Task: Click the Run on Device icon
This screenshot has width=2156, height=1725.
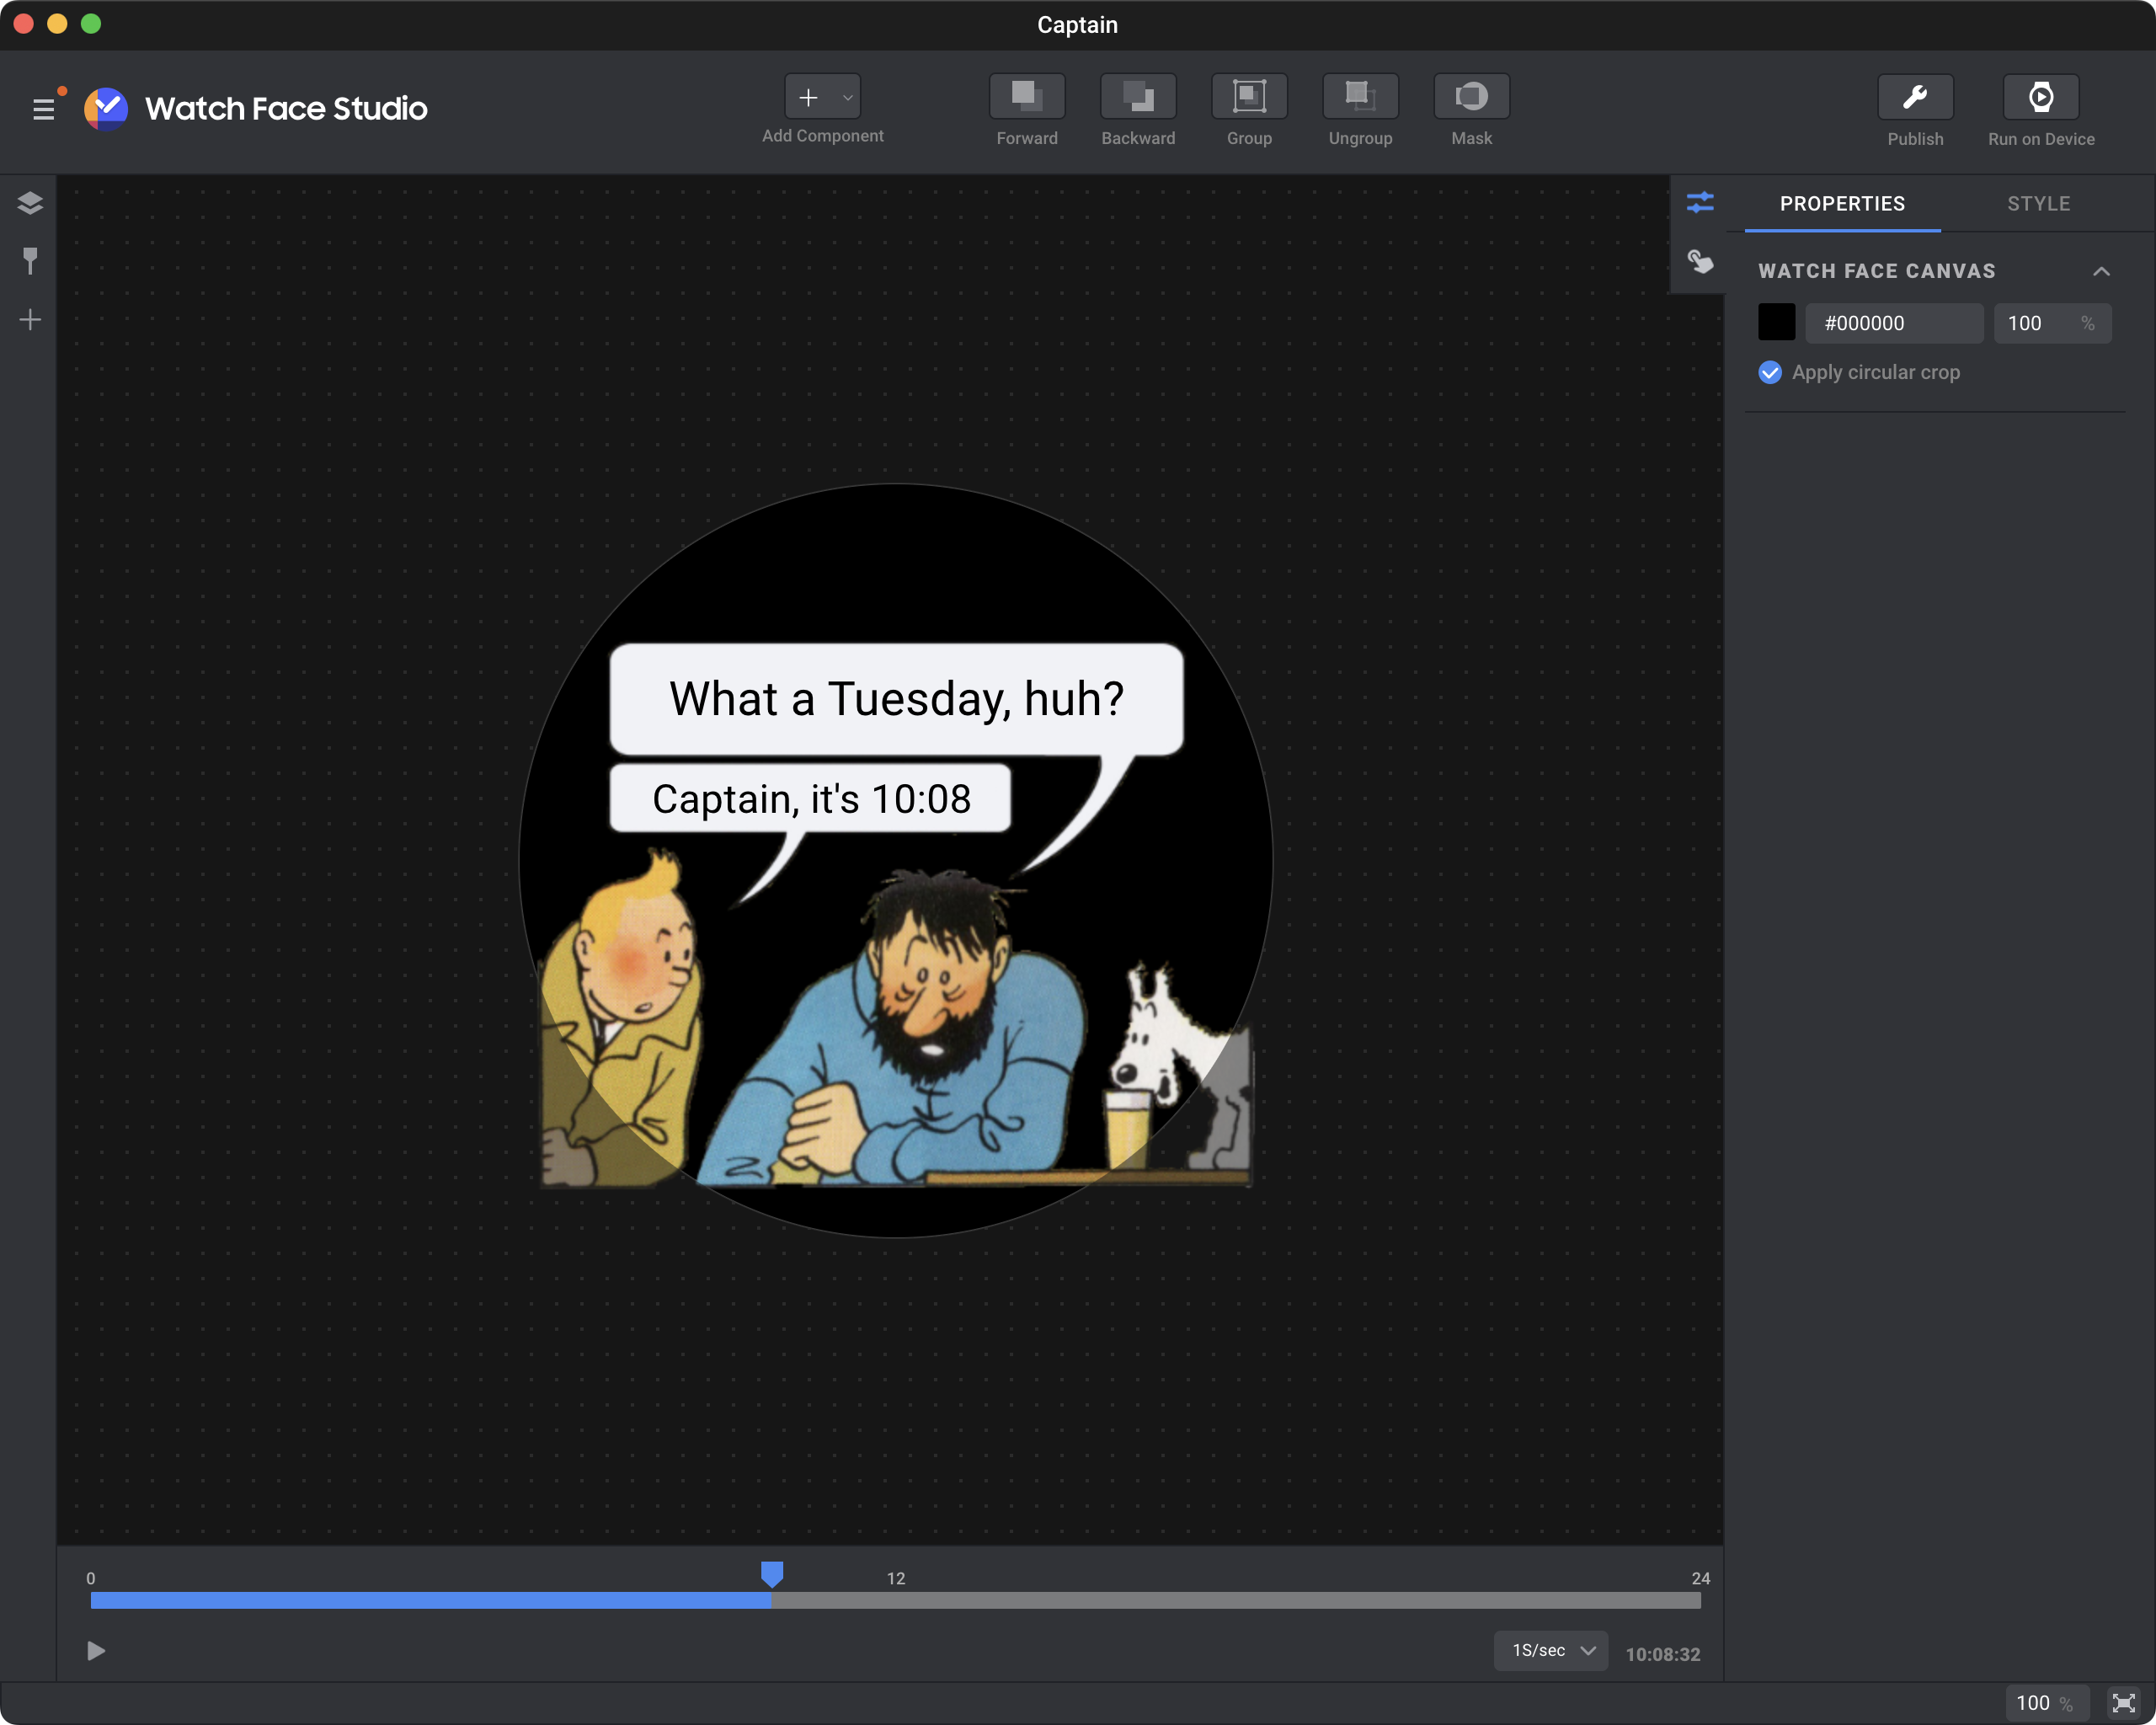Action: point(2040,97)
